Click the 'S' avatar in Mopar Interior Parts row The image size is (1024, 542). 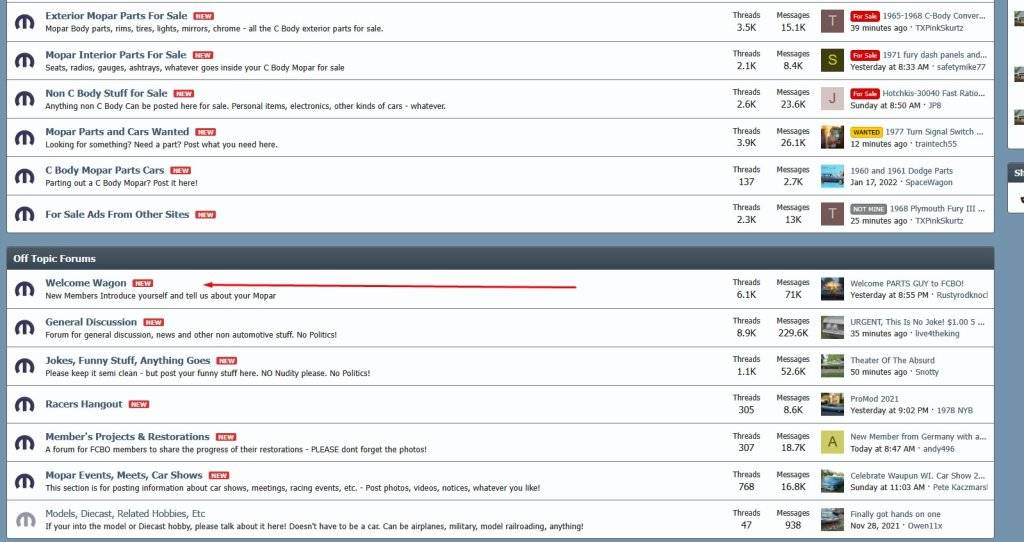[832, 60]
